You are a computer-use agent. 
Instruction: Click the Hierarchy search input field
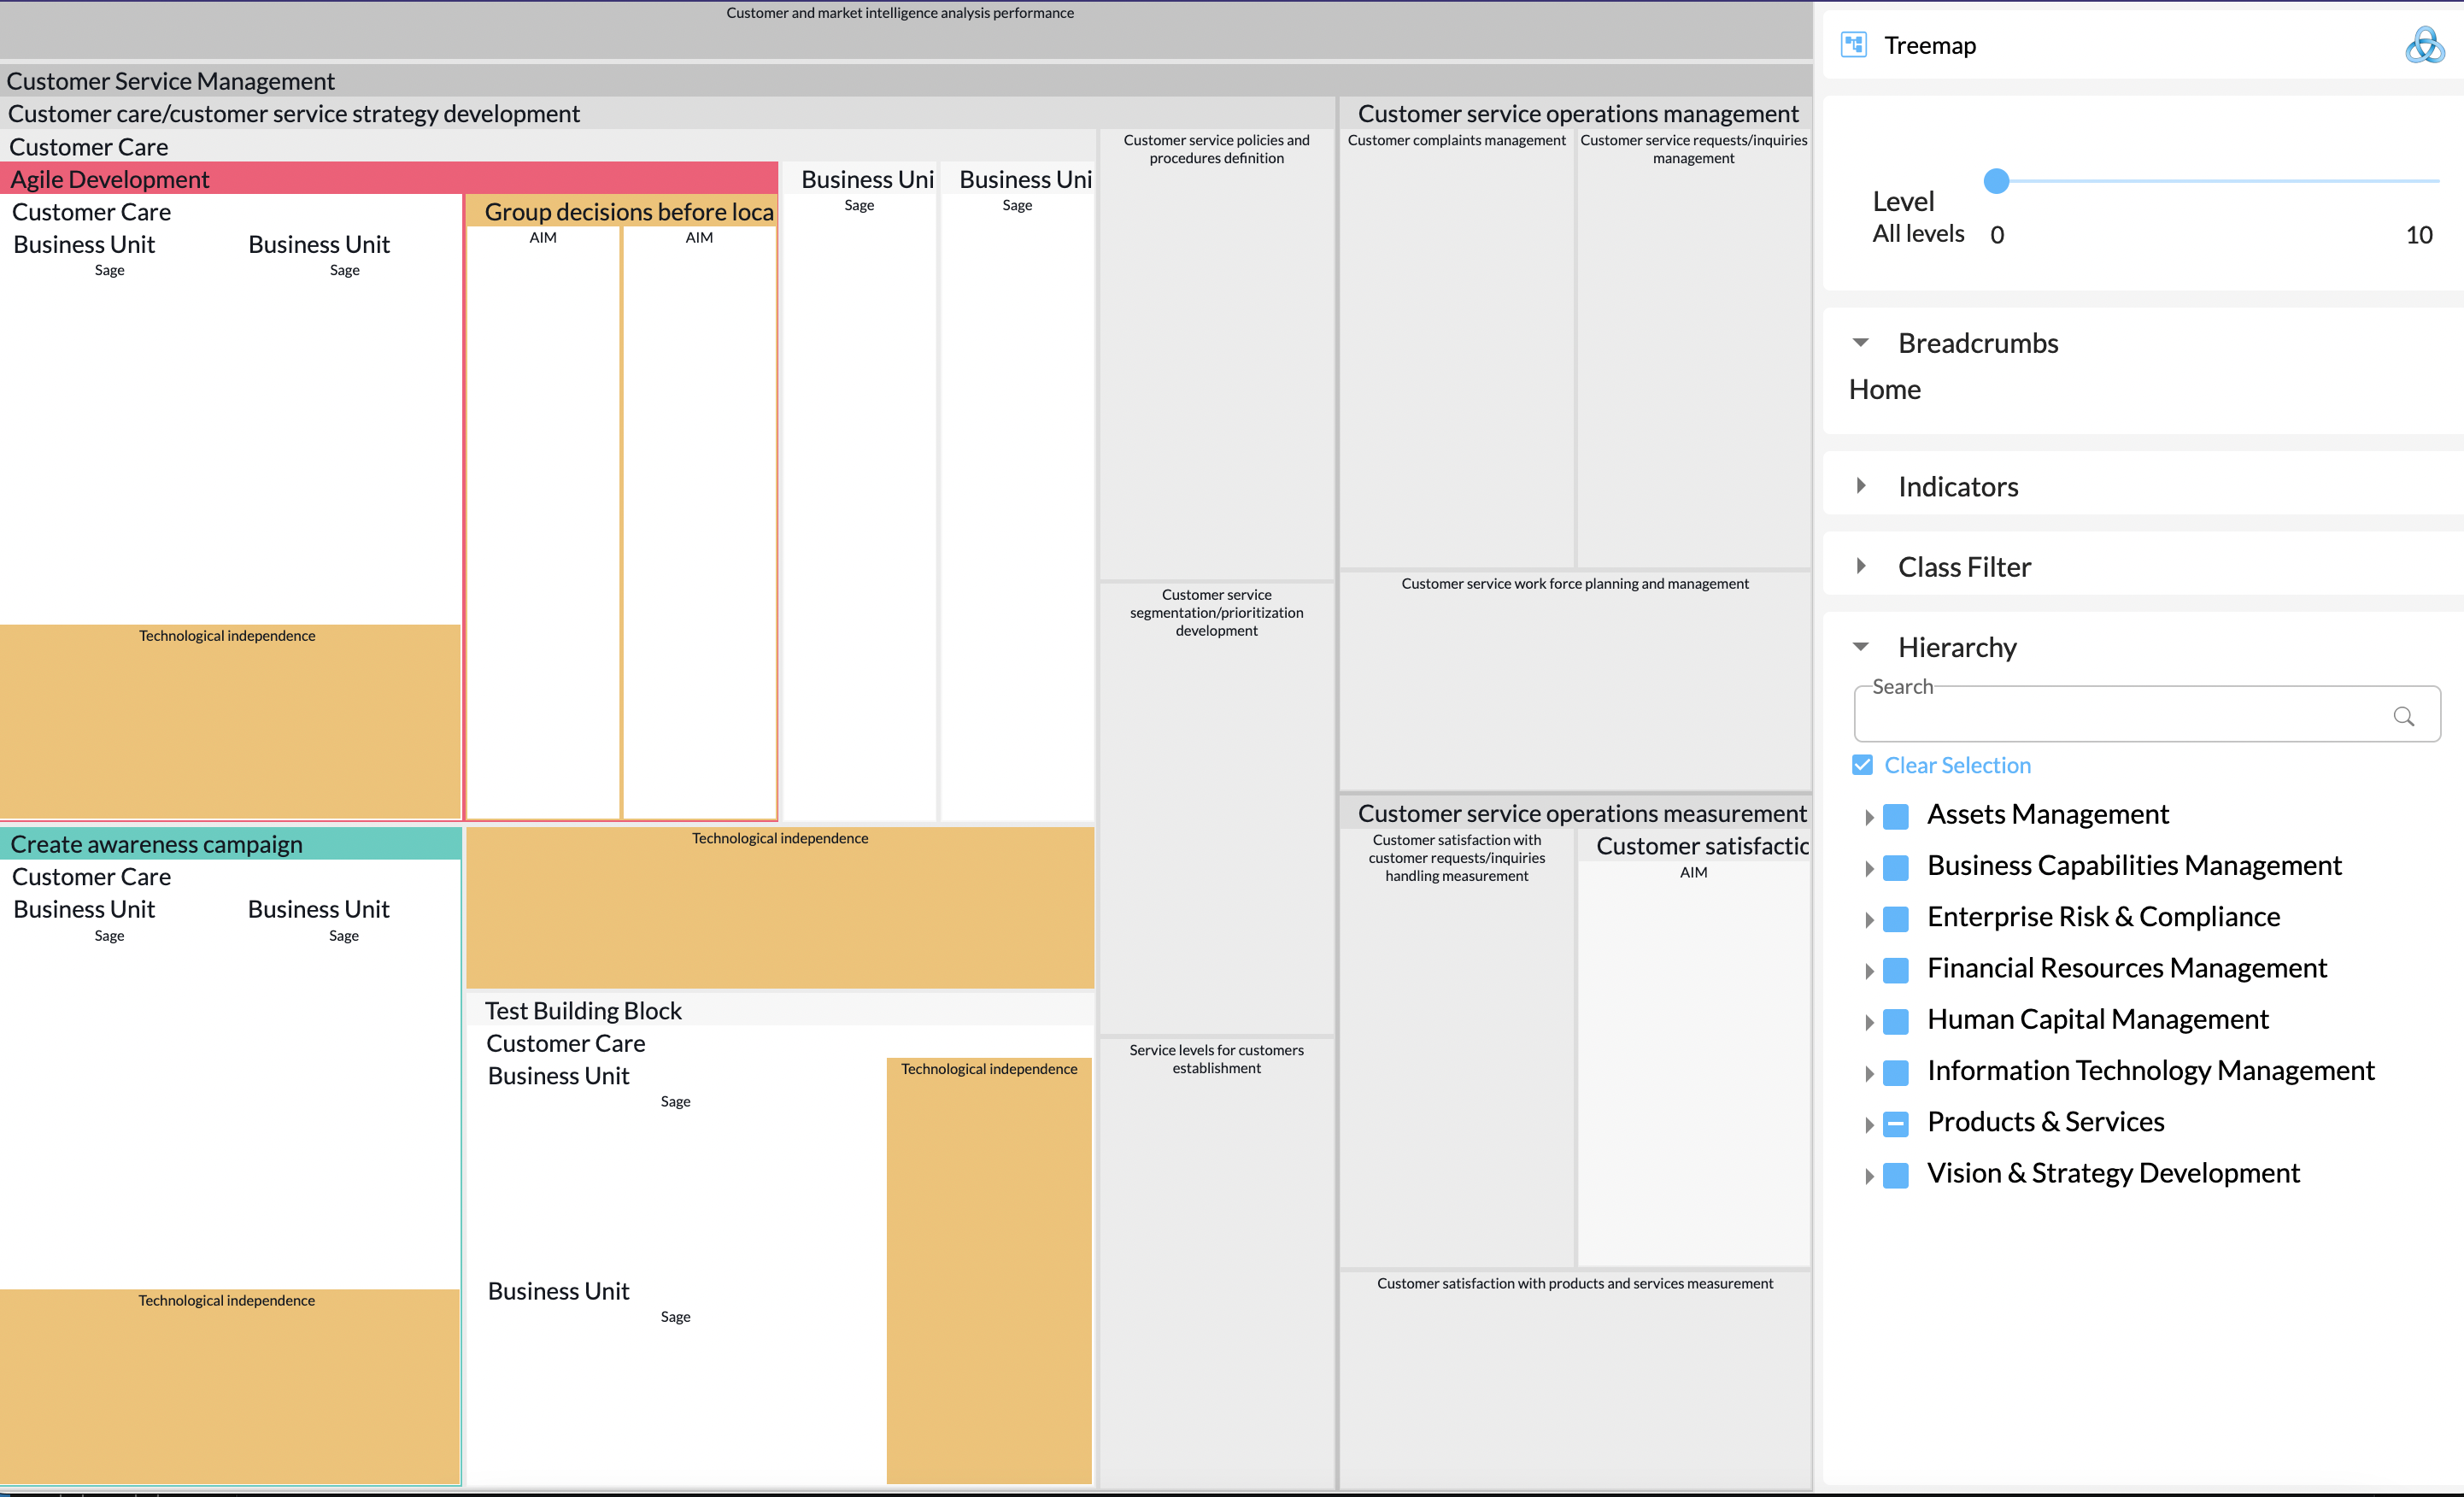point(2120,715)
